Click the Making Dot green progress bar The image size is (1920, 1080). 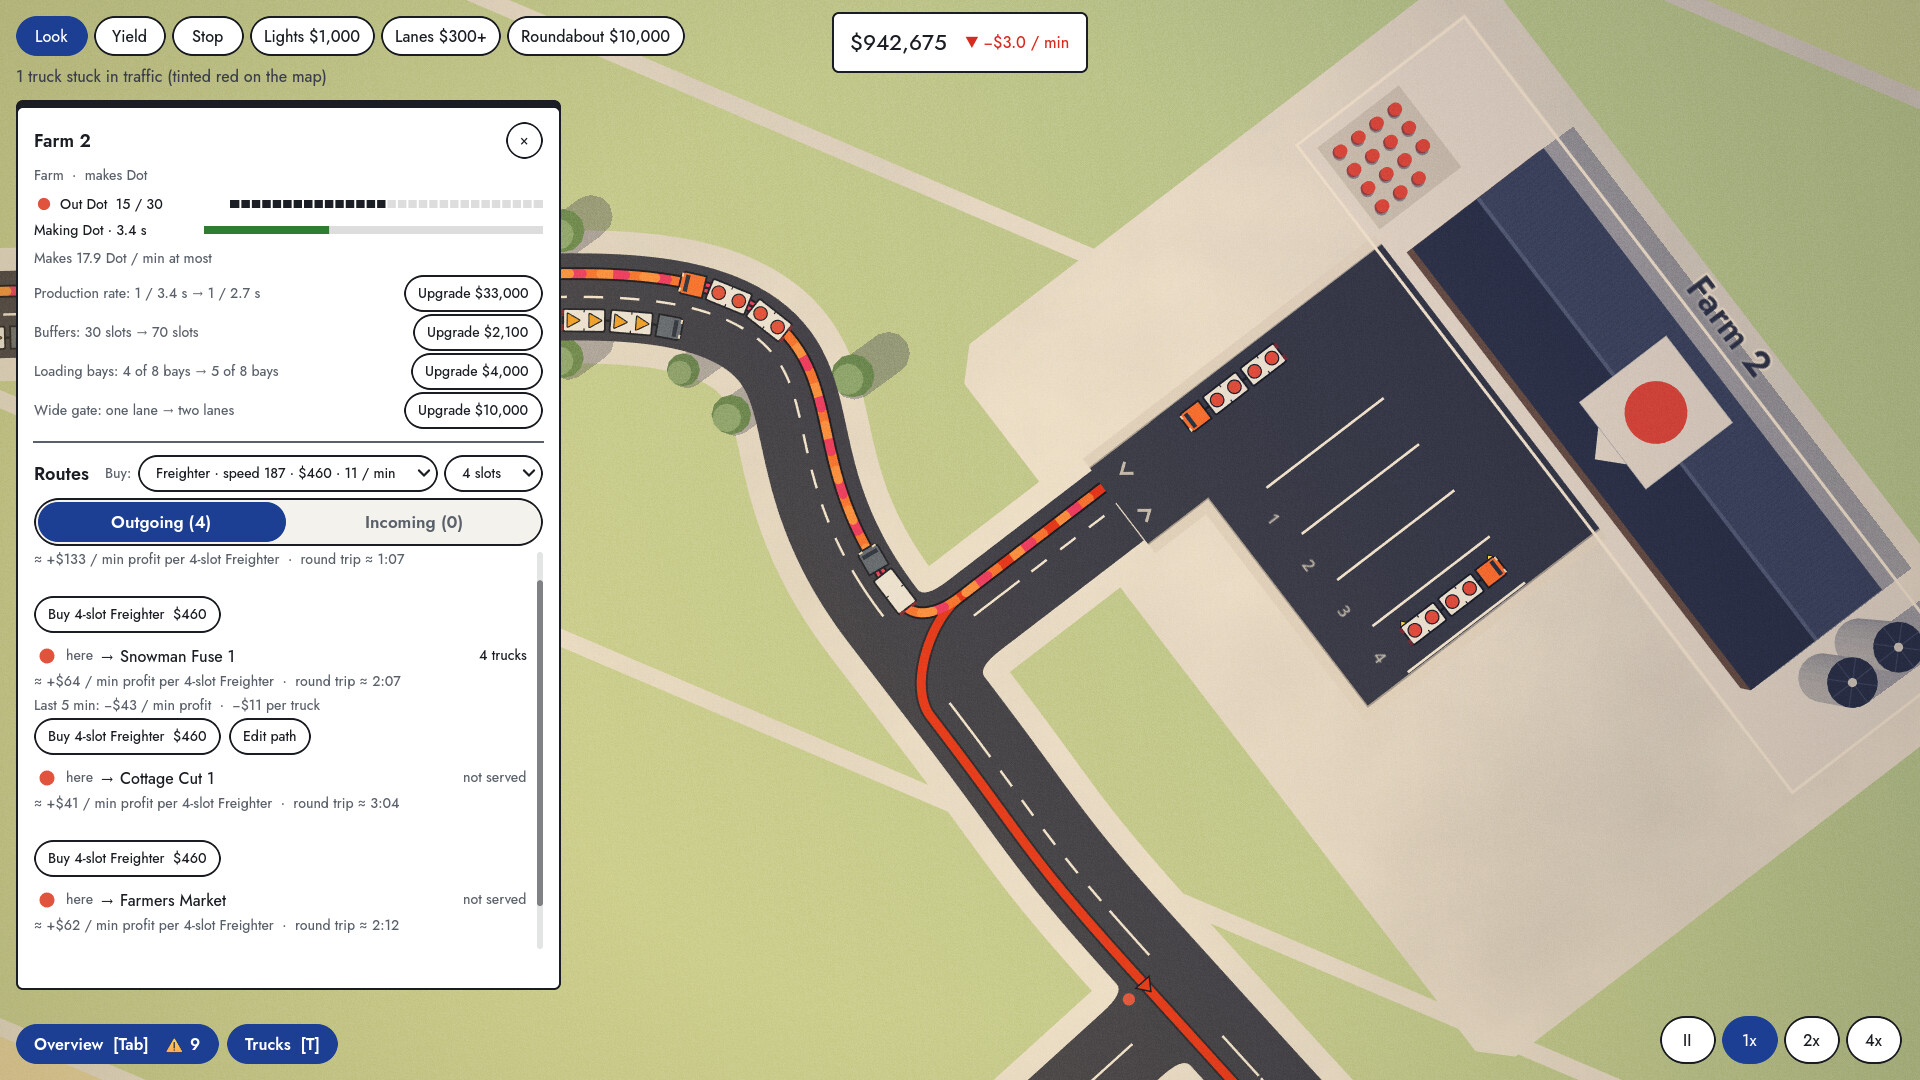pos(373,230)
